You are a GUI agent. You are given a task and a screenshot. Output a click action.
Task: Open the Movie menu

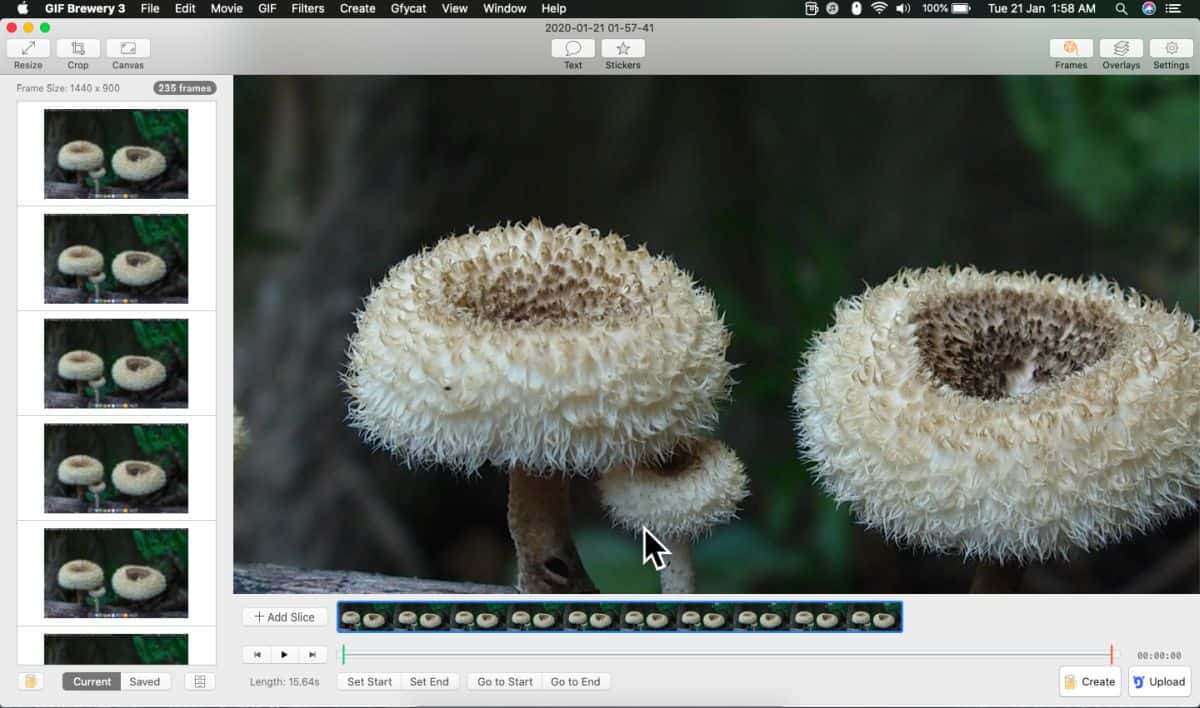coord(227,8)
